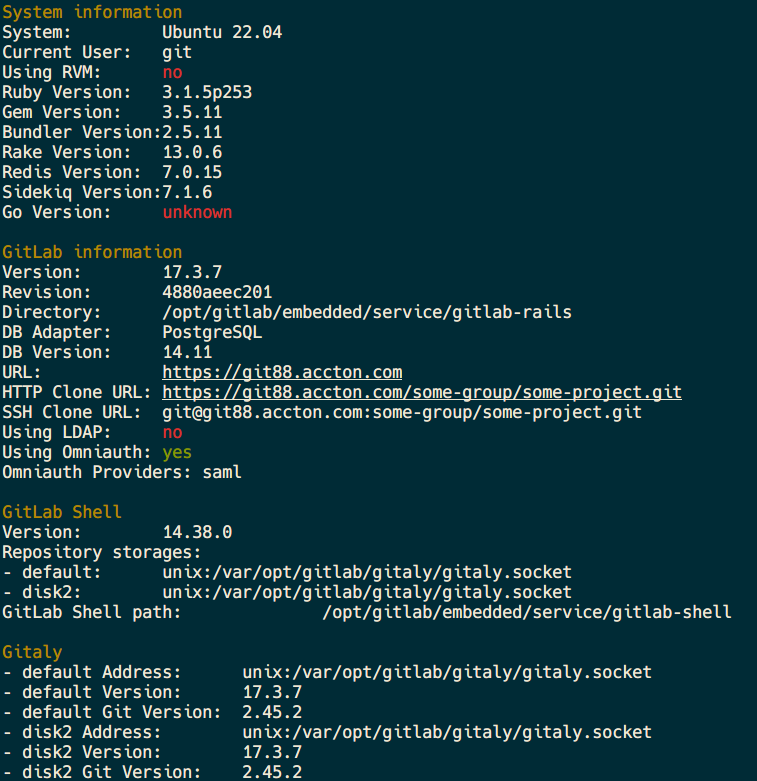Click the GitLab information heading
The image size is (757, 781).
click(92, 252)
